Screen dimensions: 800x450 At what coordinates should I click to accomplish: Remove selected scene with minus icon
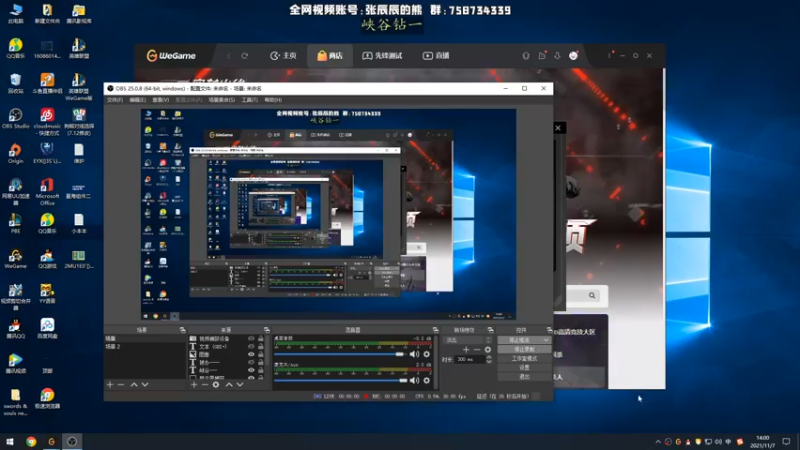coord(121,385)
